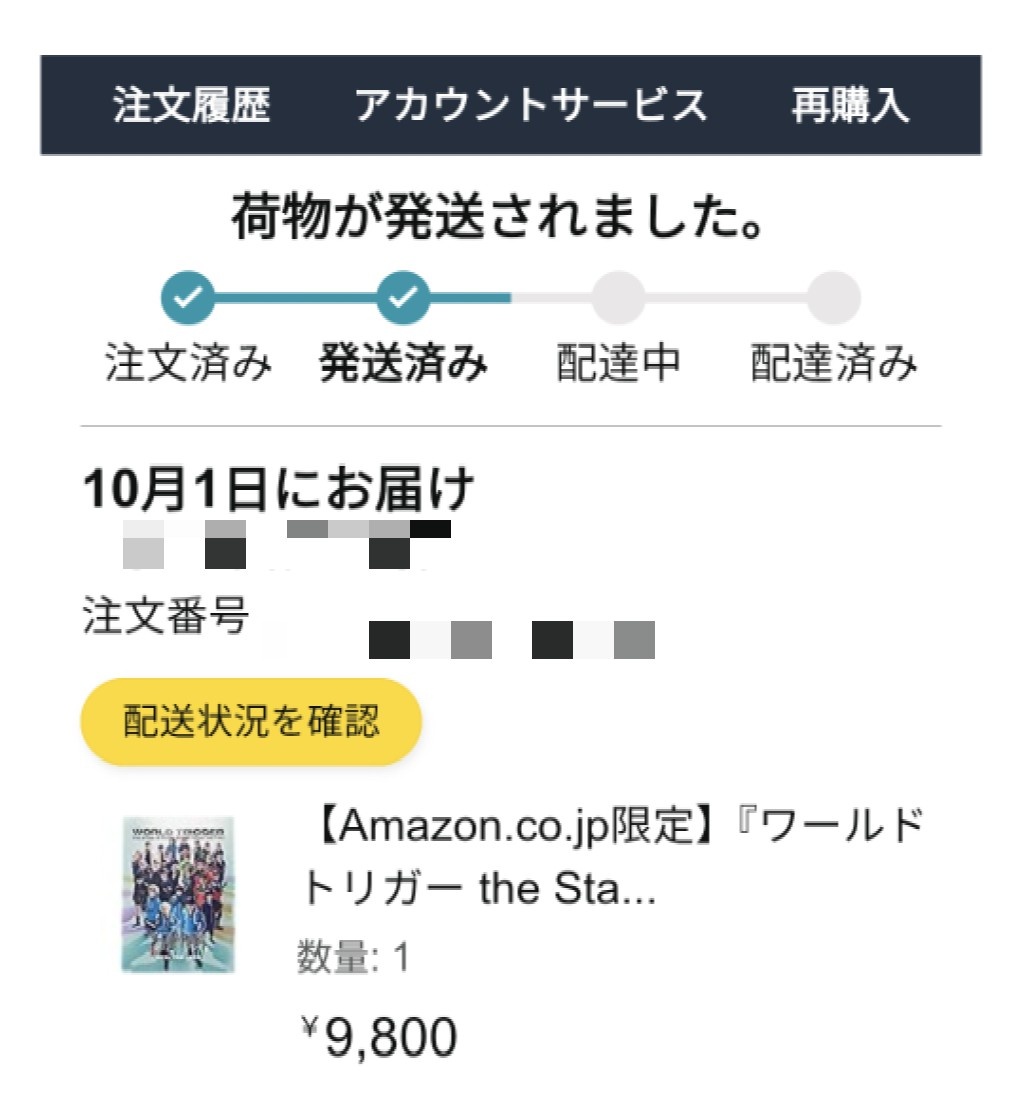
Task: Open the World Trigger product thumbnail
Action: click(x=179, y=893)
